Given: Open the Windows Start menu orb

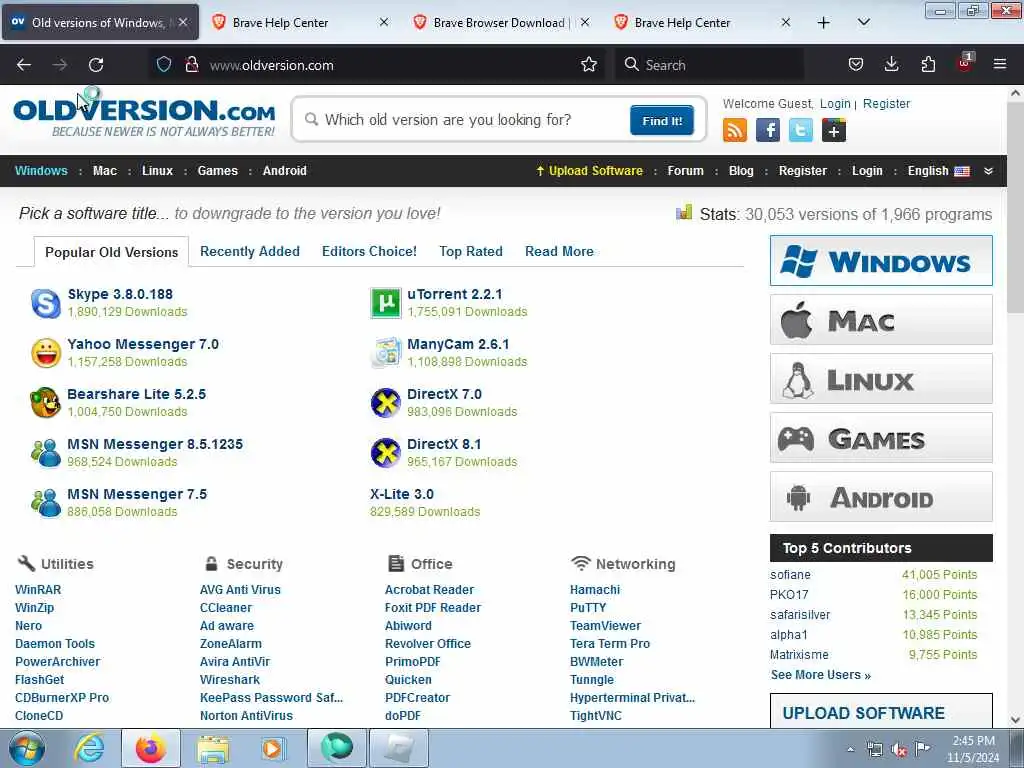Looking at the screenshot, I should click(27, 748).
